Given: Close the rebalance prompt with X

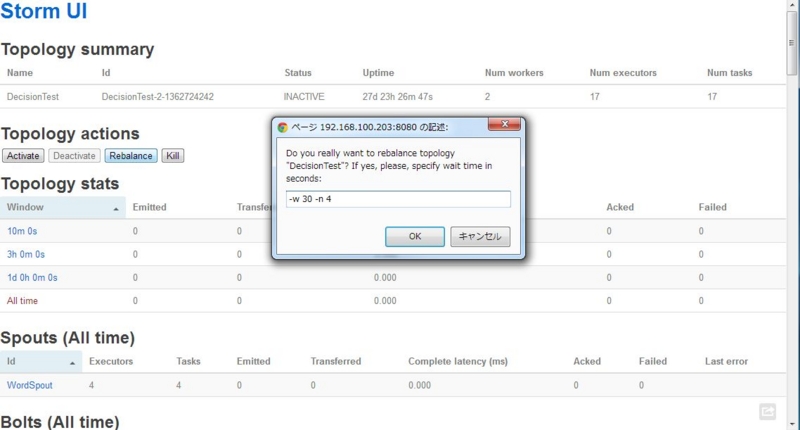Looking at the screenshot, I should pyautogui.click(x=504, y=124).
